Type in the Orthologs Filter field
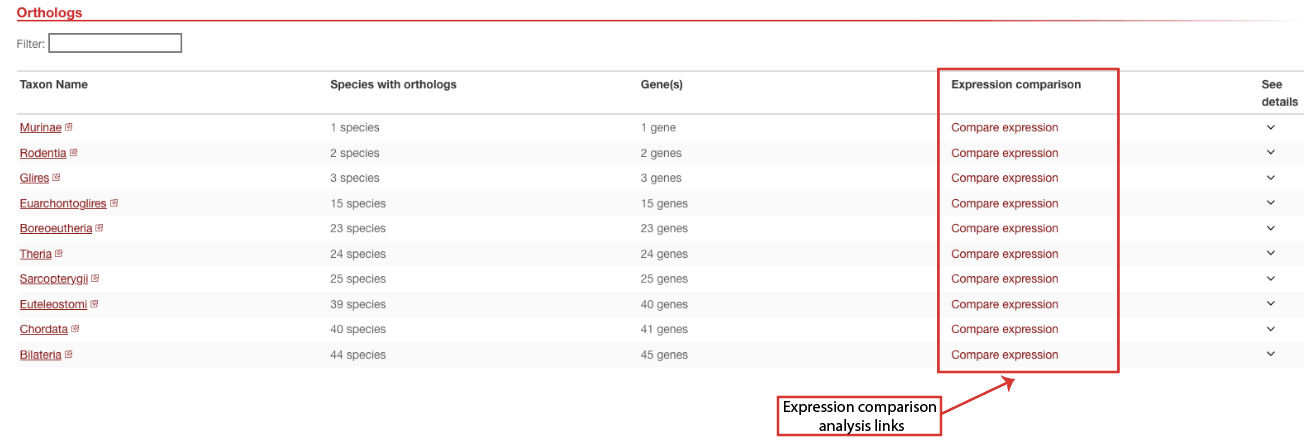The width and height of the screenshot is (1315, 445). point(115,43)
